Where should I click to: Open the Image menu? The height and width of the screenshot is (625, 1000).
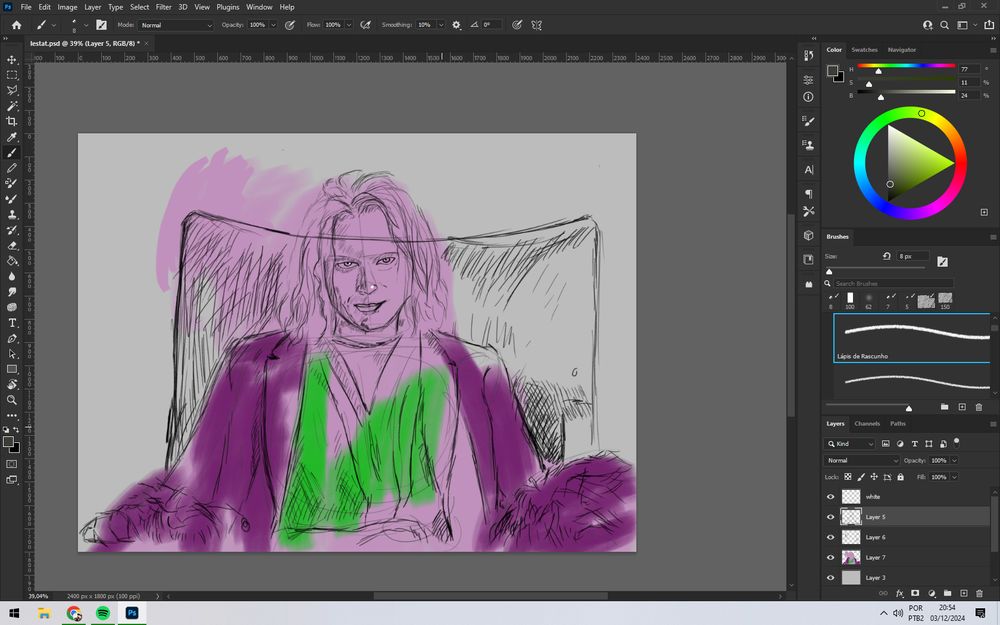pos(67,7)
